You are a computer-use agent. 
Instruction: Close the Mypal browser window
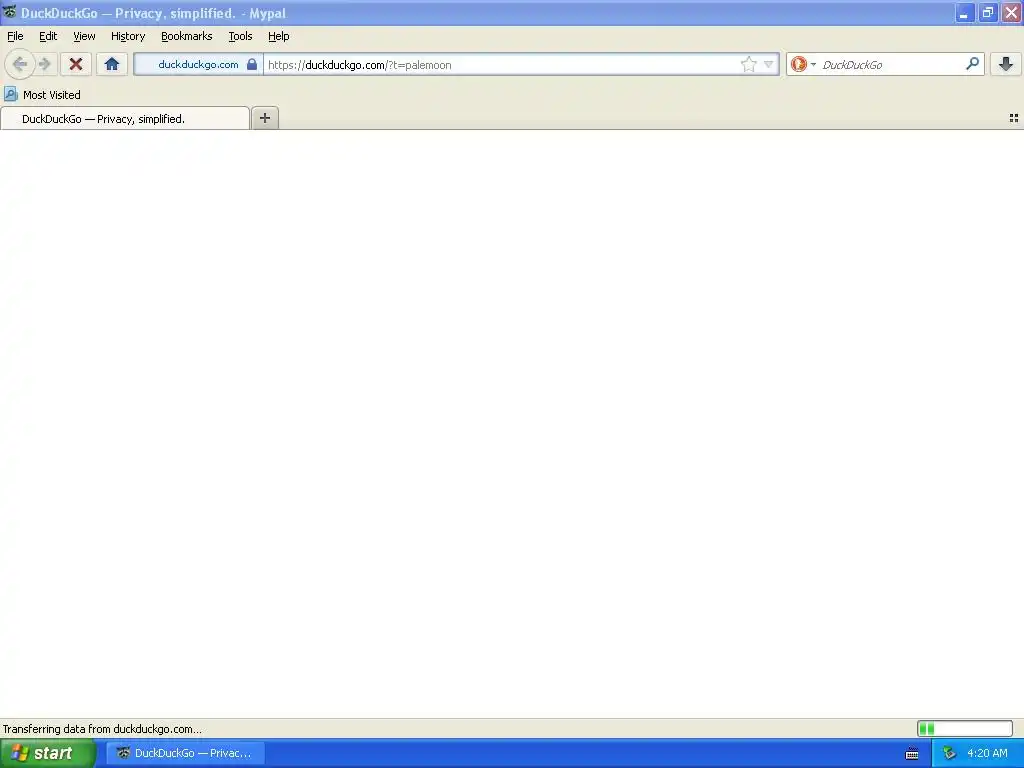pos(1012,12)
